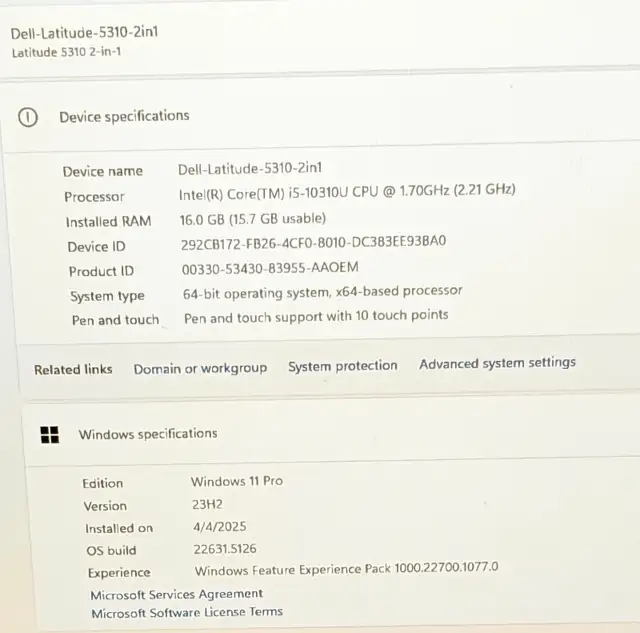Screen dimensions: 640x633
Task: Select the System type value 64-bit operating system
Action: 322,292
